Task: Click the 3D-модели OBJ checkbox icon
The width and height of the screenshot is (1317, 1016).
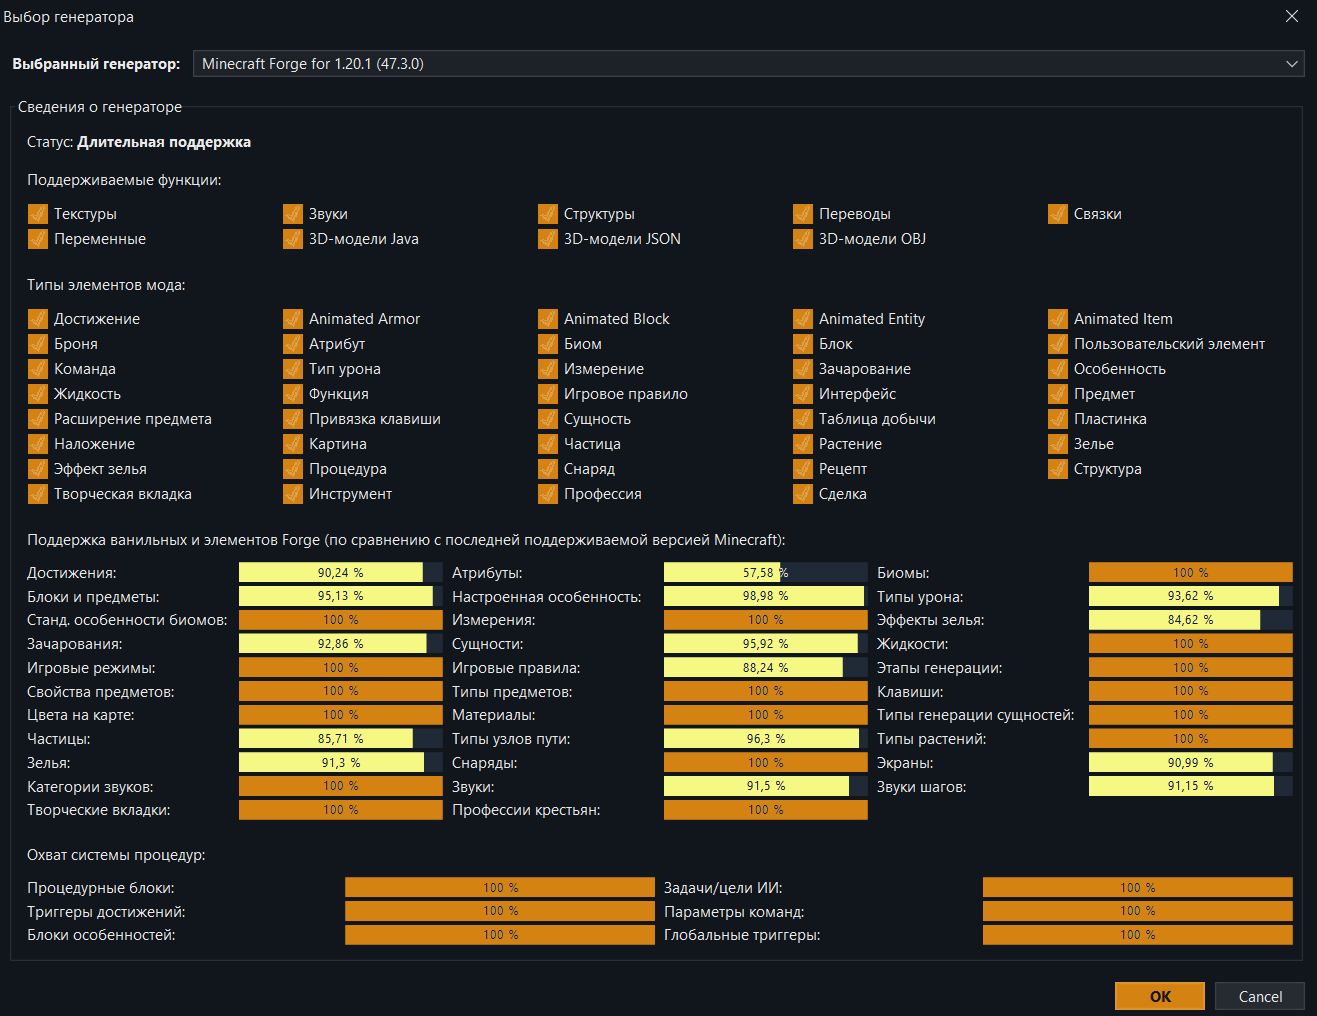Action: click(803, 239)
